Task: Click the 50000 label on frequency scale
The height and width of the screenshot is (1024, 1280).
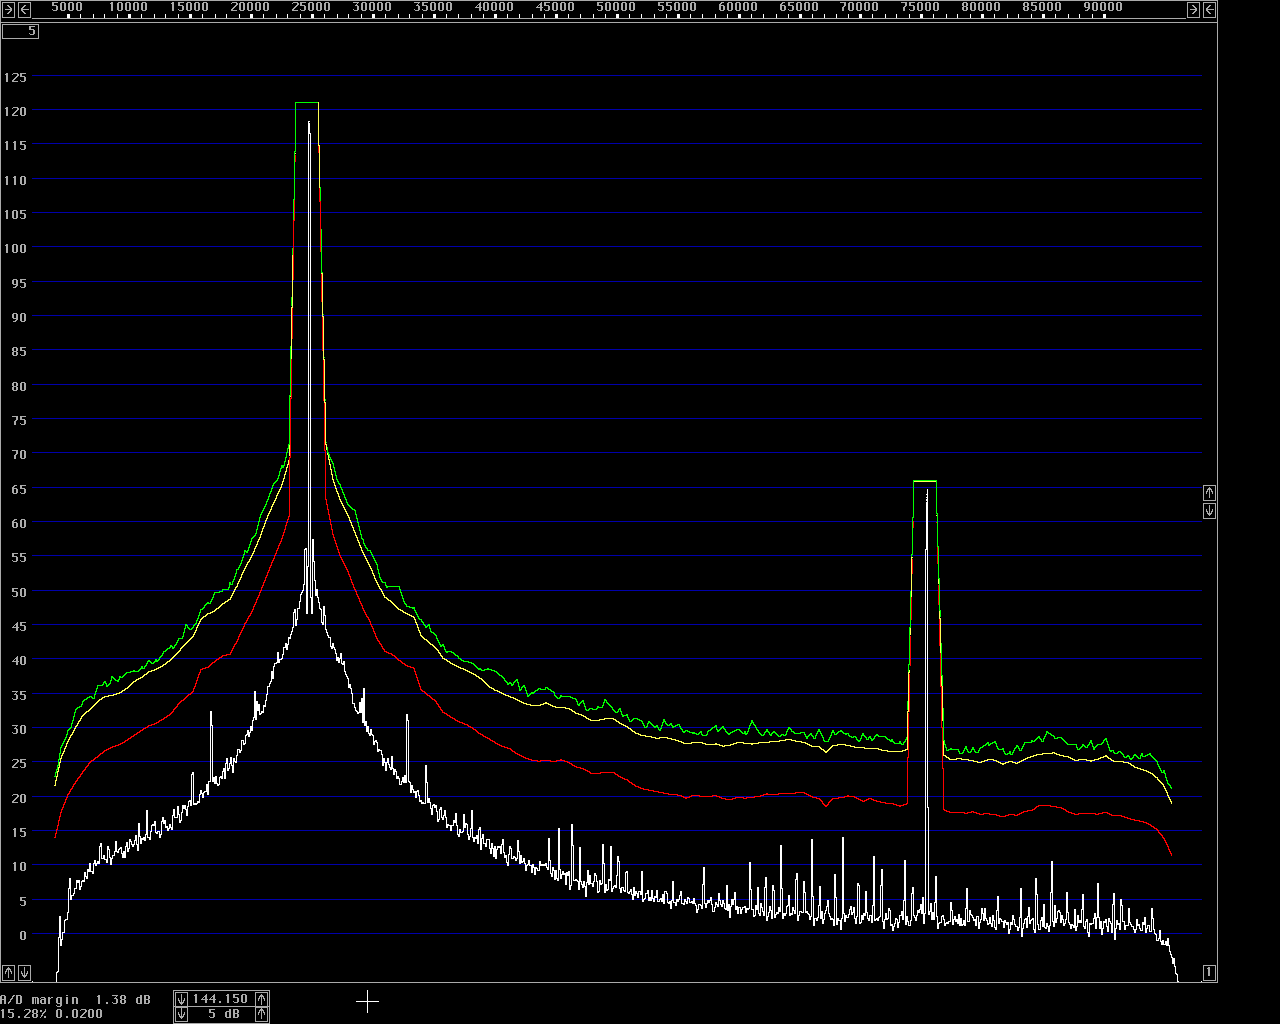Action: pyautogui.click(x=616, y=7)
